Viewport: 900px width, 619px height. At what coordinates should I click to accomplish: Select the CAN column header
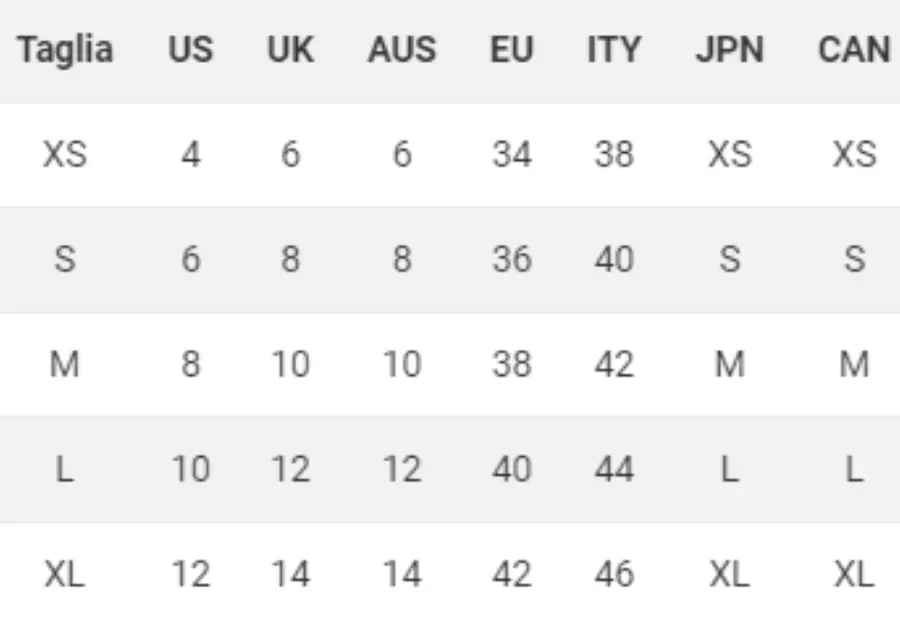[854, 49]
